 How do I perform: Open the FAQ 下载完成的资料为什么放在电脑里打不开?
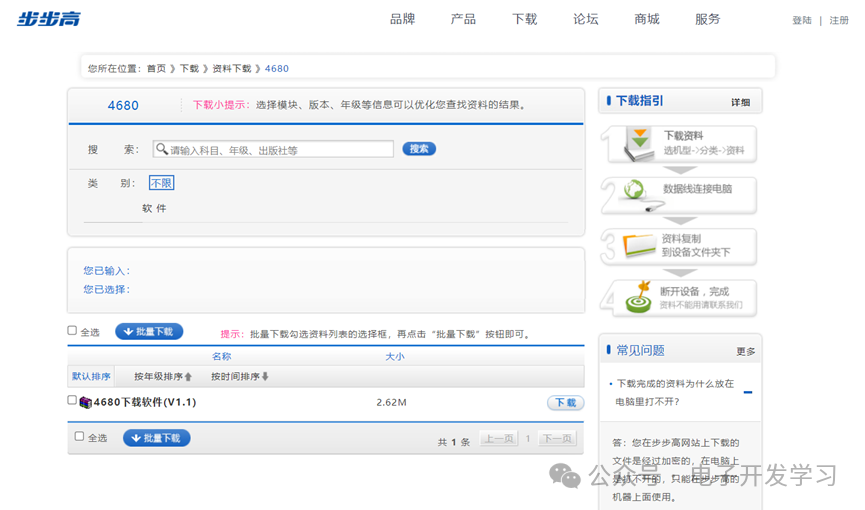click(674, 392)
